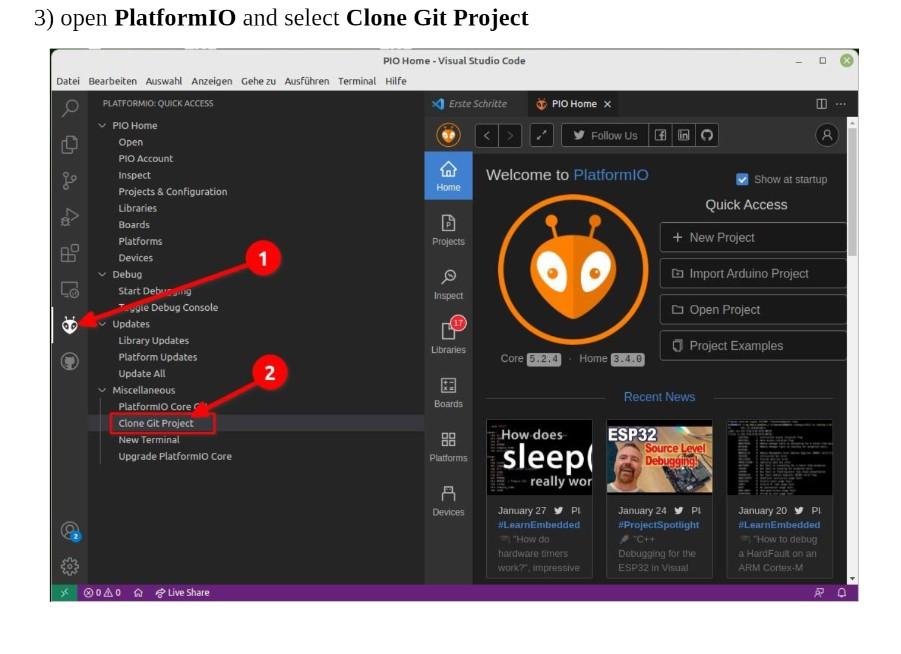Open the ESP32 Source Level Debugging thumbnail

[x=660, y=457]
